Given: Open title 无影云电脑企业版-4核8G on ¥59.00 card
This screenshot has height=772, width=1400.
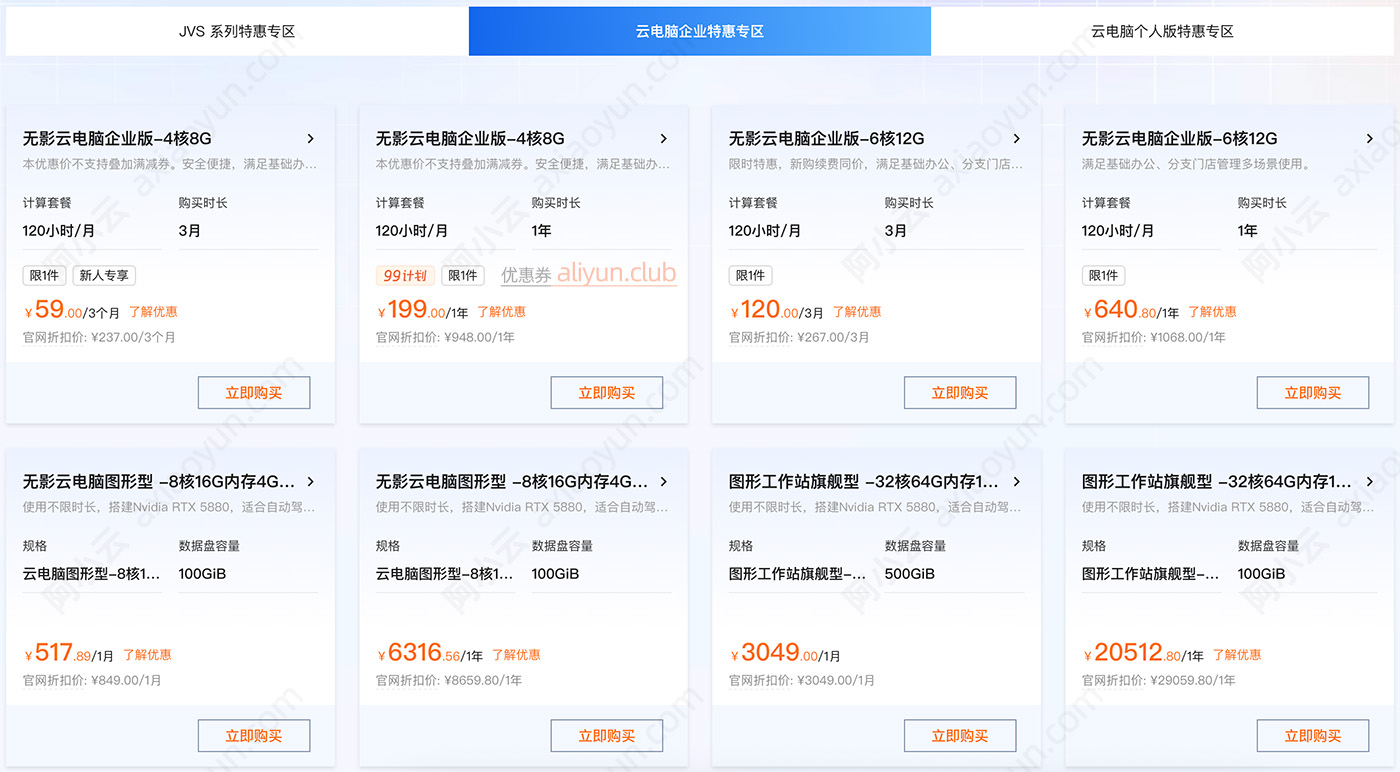Looking at the screenshot, I should pyautogui.click(x=117, y=139).
